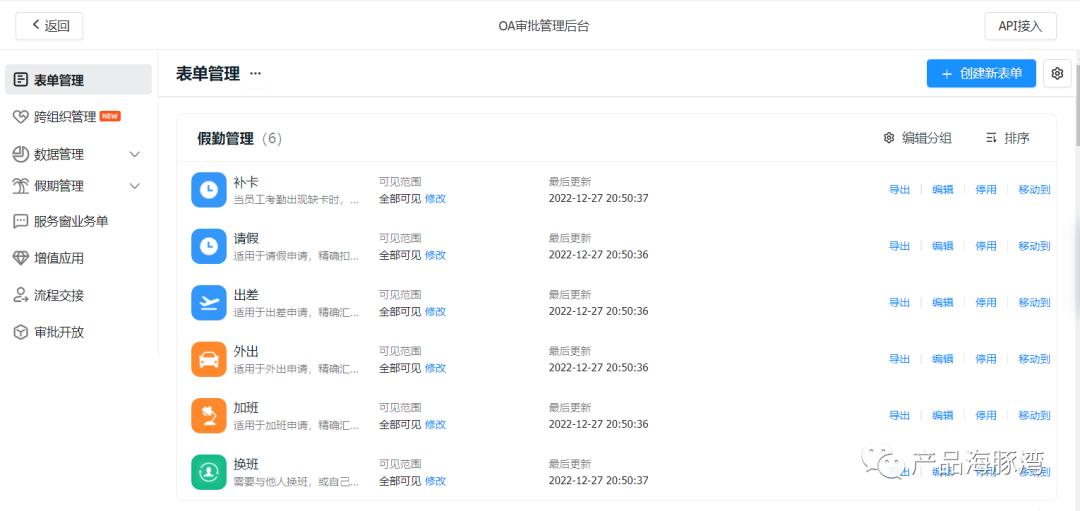This screenshot has height=511, width=1080.
Task: Click 修改 visibility for 补卡
Action: (435, 198)
